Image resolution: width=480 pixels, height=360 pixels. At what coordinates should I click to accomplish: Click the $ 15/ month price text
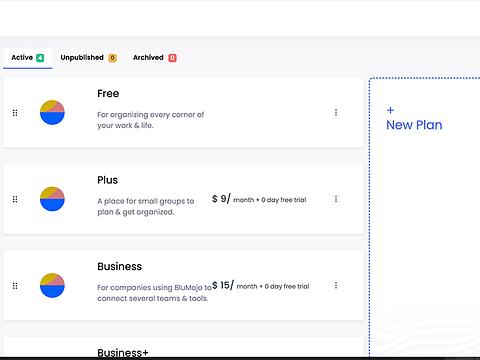(x=261, y=286)
